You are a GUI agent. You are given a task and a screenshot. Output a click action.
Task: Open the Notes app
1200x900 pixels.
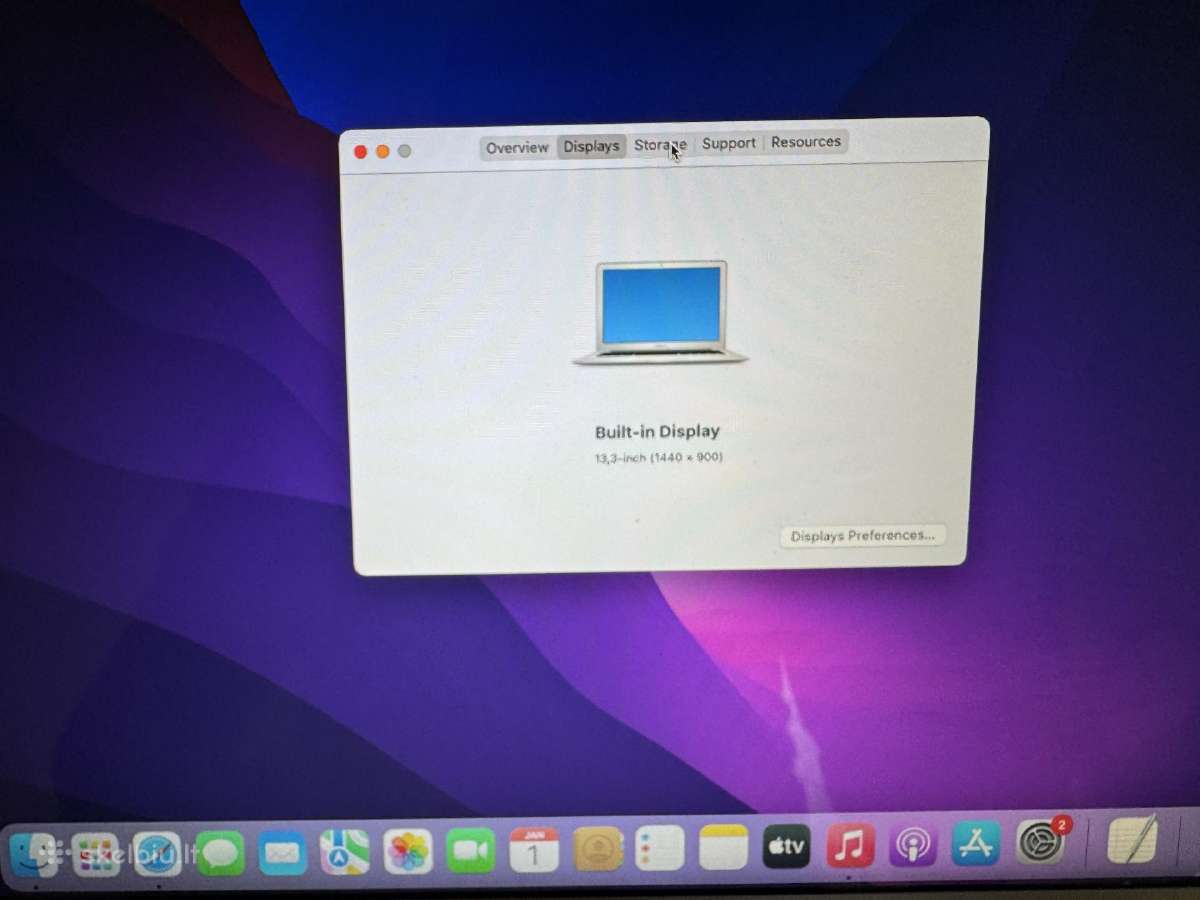[723, 849]
